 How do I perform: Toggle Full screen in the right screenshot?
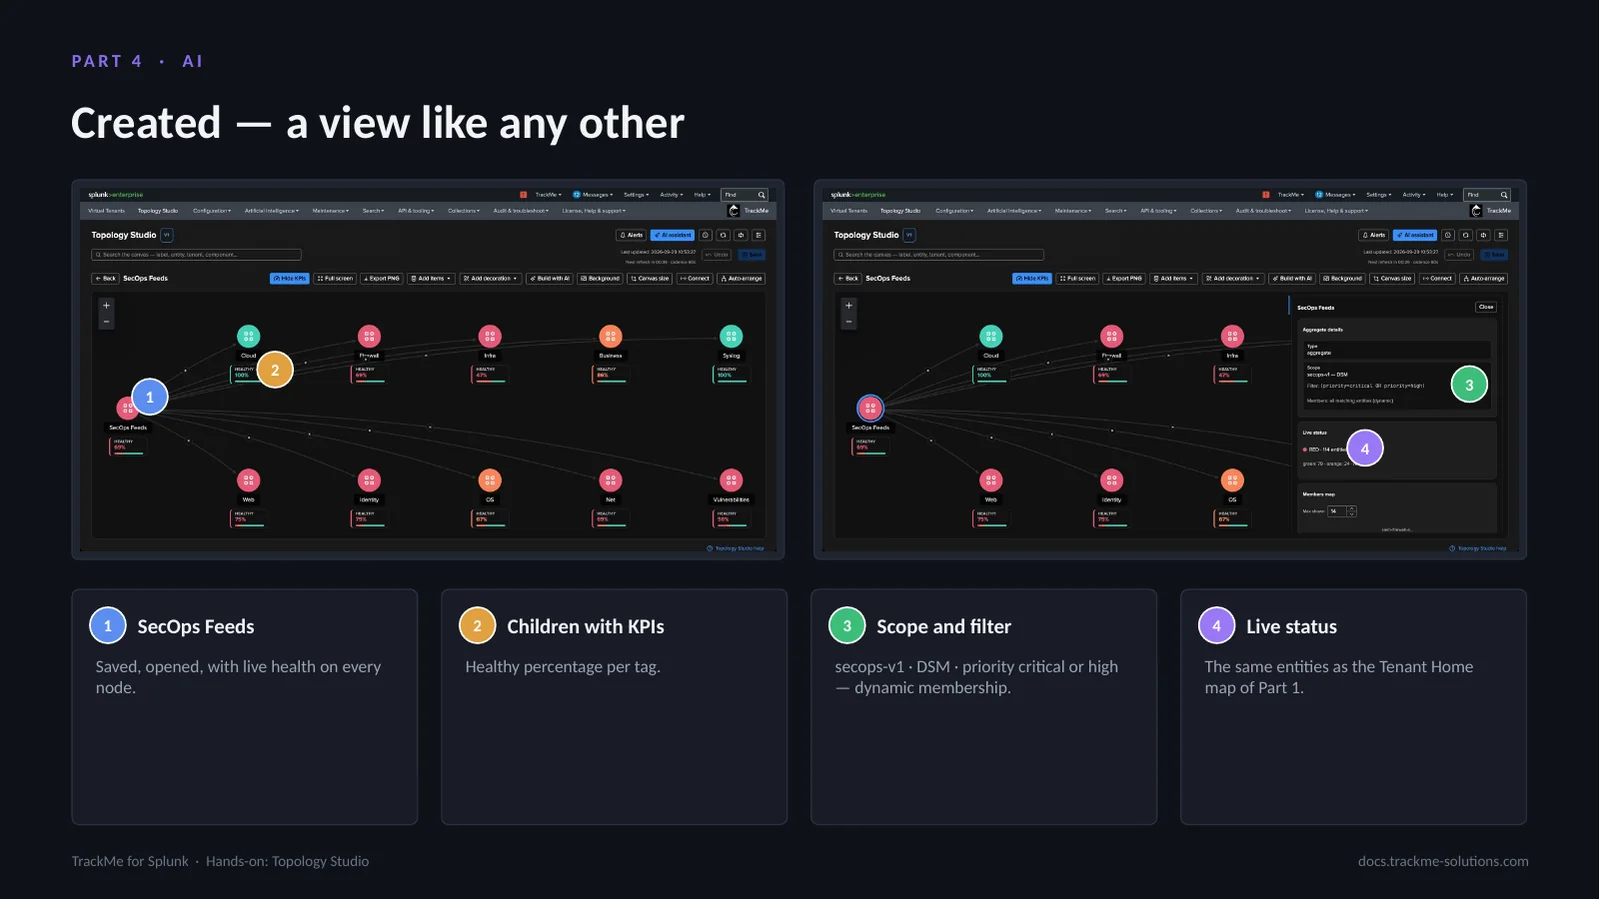click(x=1077, y=278)
